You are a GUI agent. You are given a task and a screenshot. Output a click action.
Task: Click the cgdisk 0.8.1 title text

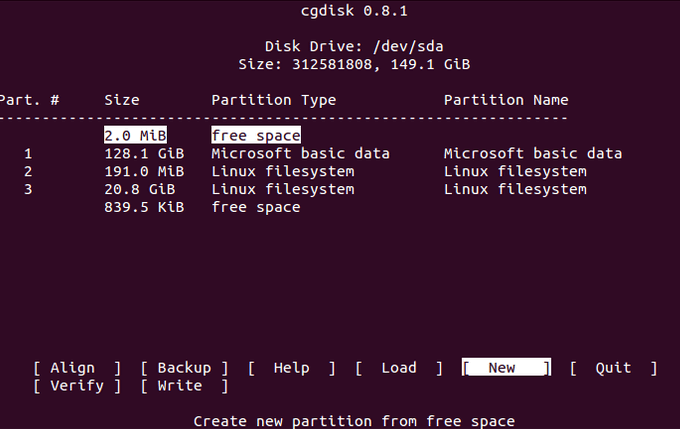pyautogui.click(x=340, y=11)
